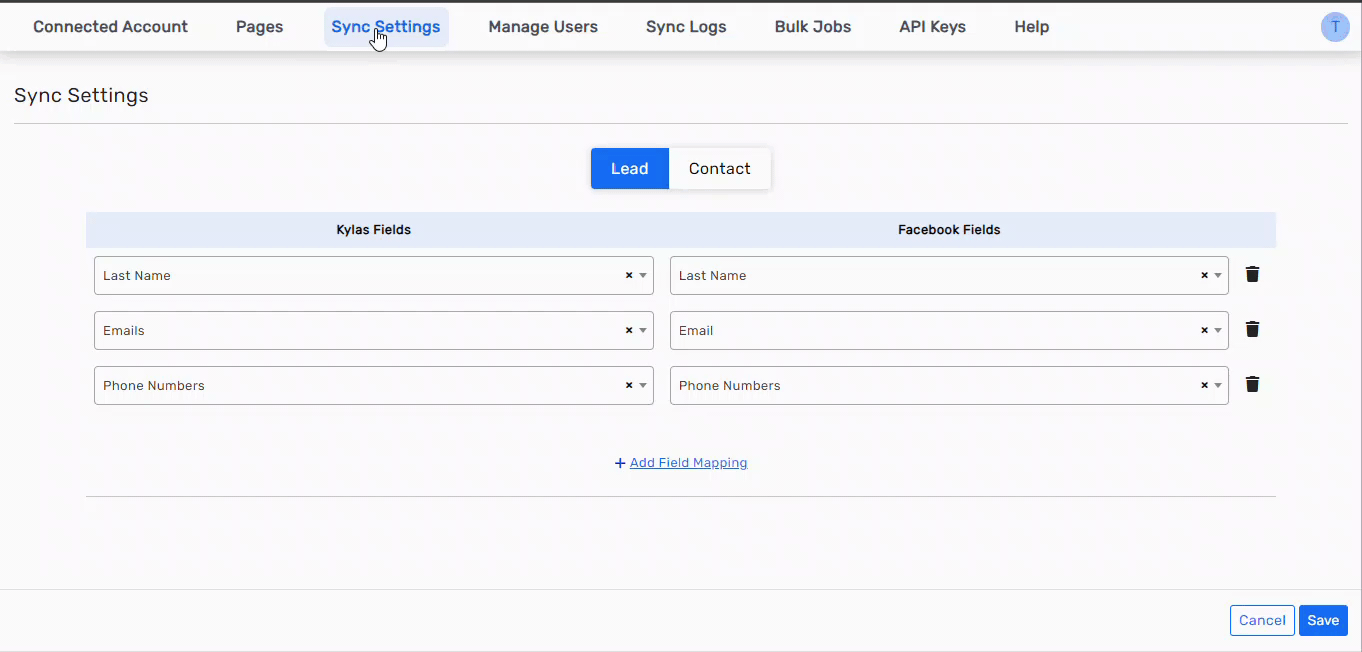Click the Facebook Fields 'Last Name' value

[713, 276]
